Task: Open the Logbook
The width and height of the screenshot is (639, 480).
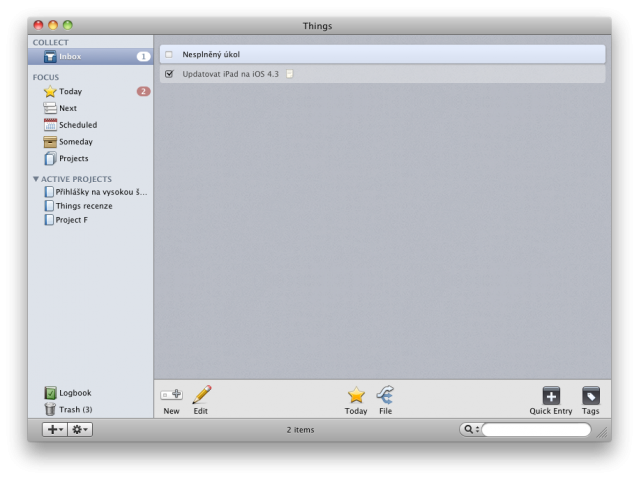Action: pos(90,393)
